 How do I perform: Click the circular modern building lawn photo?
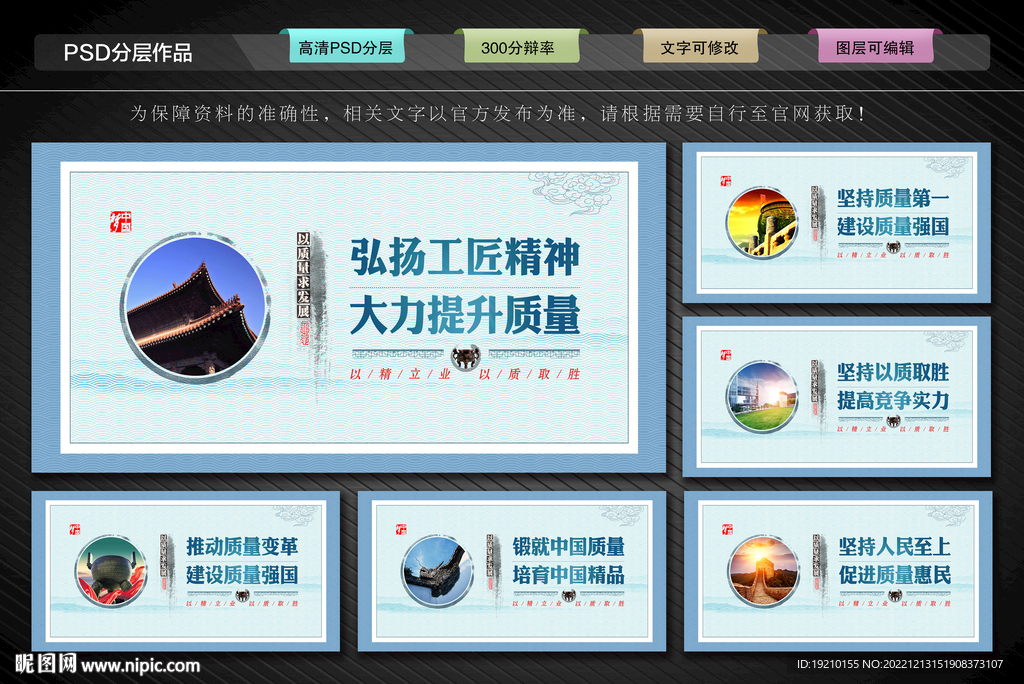click(762, 396)
